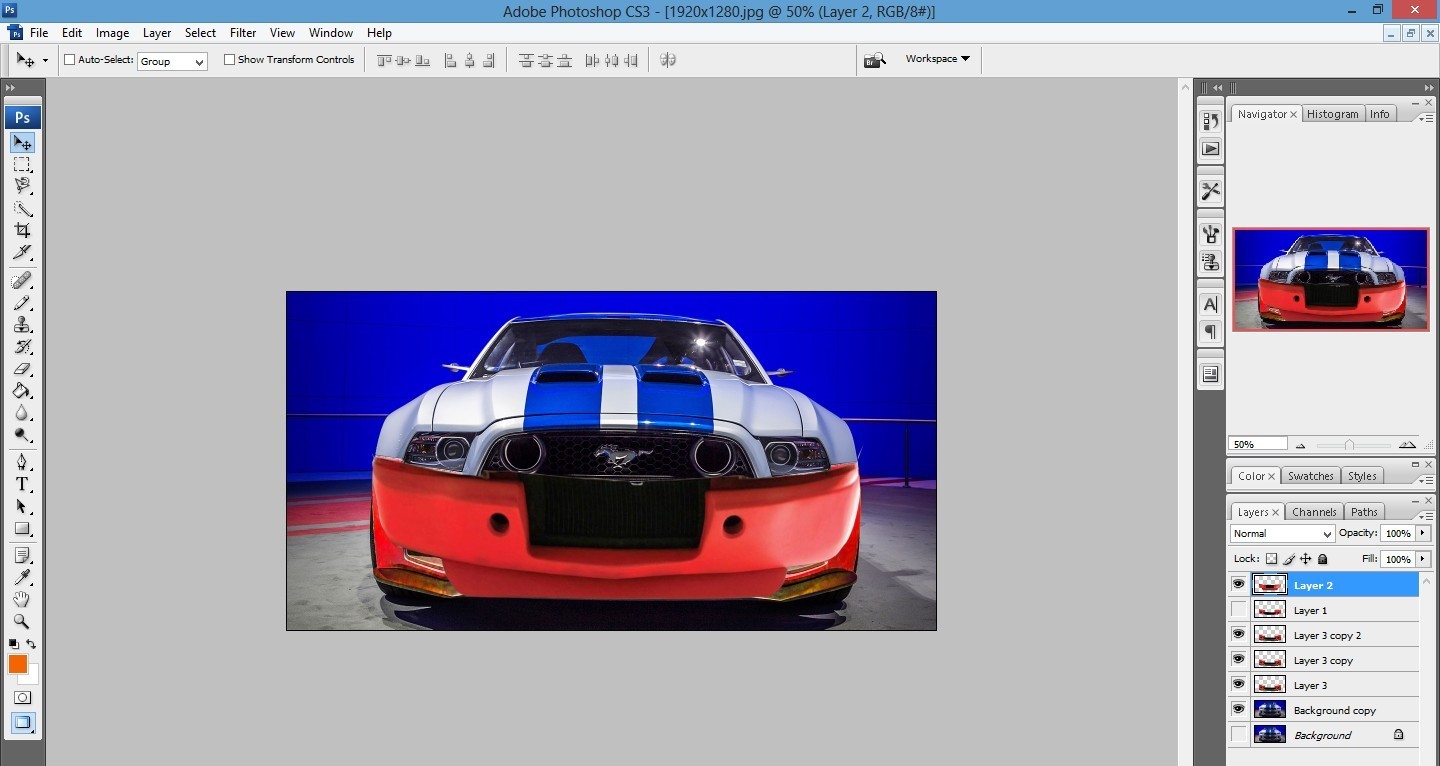Open the Layers panel options menu
The height and width of the screenshot is (766, 1440).
tap(1426, 516)
